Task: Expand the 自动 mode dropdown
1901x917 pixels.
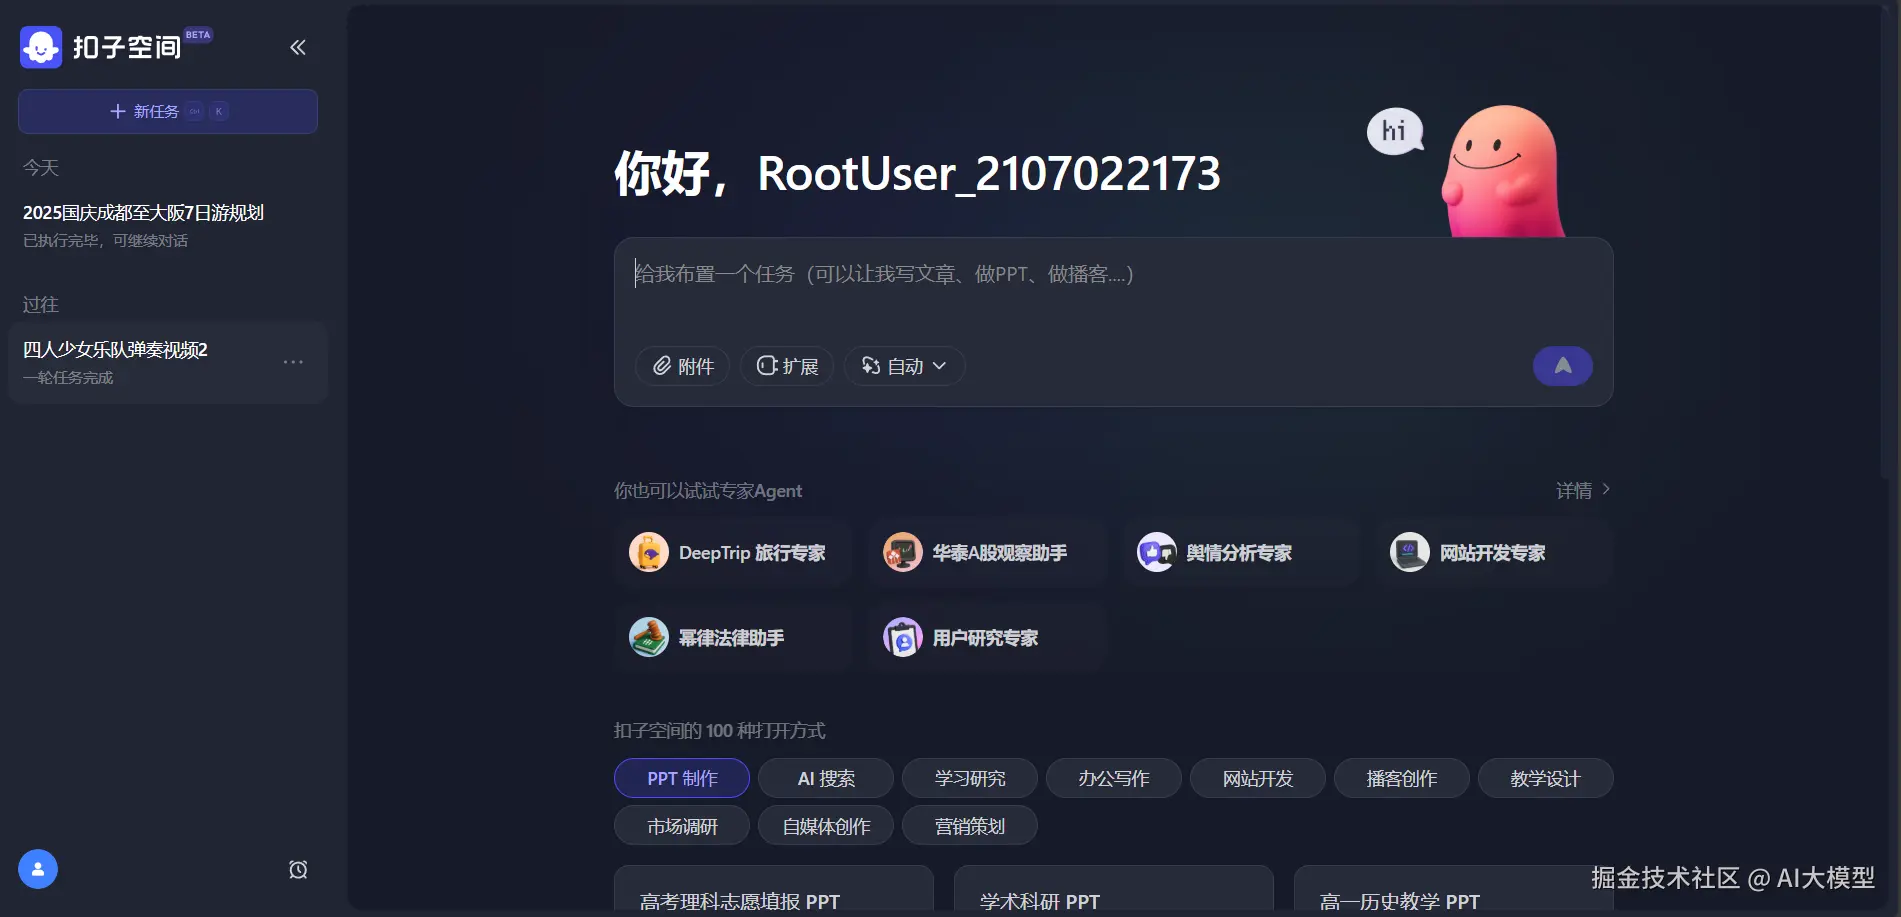Action: (x=904, y=366)
